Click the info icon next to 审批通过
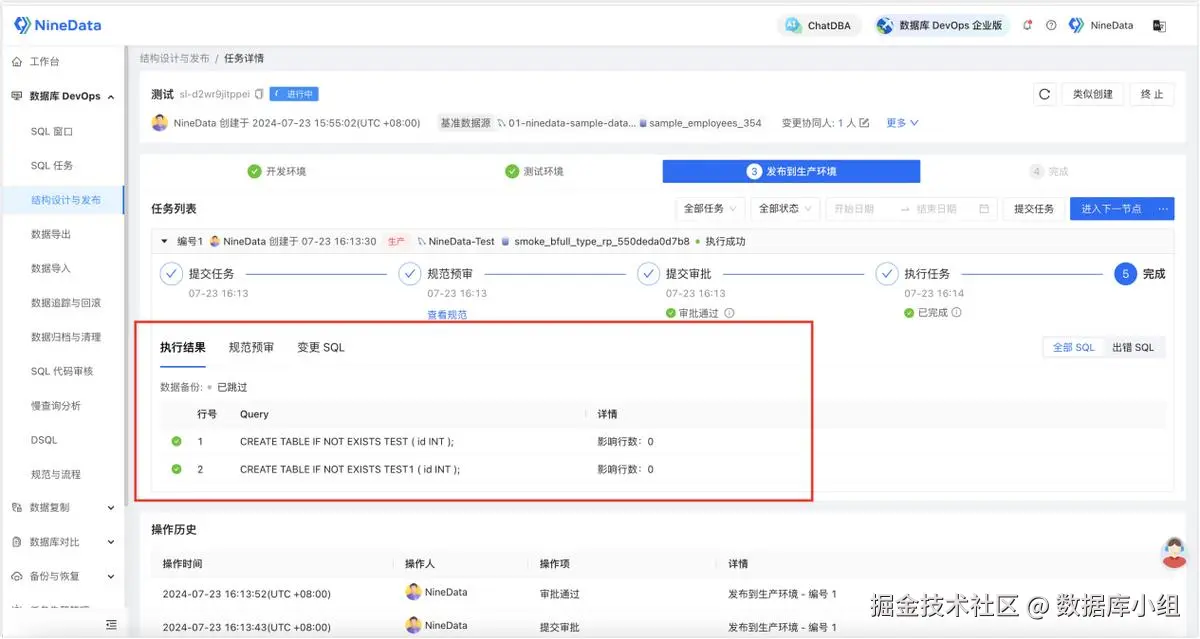Screen dimensions: 1200x639 tap(729, 313)
